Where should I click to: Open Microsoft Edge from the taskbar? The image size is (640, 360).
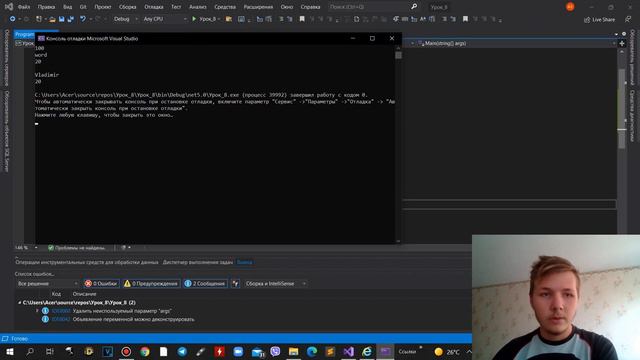point(312,351)
